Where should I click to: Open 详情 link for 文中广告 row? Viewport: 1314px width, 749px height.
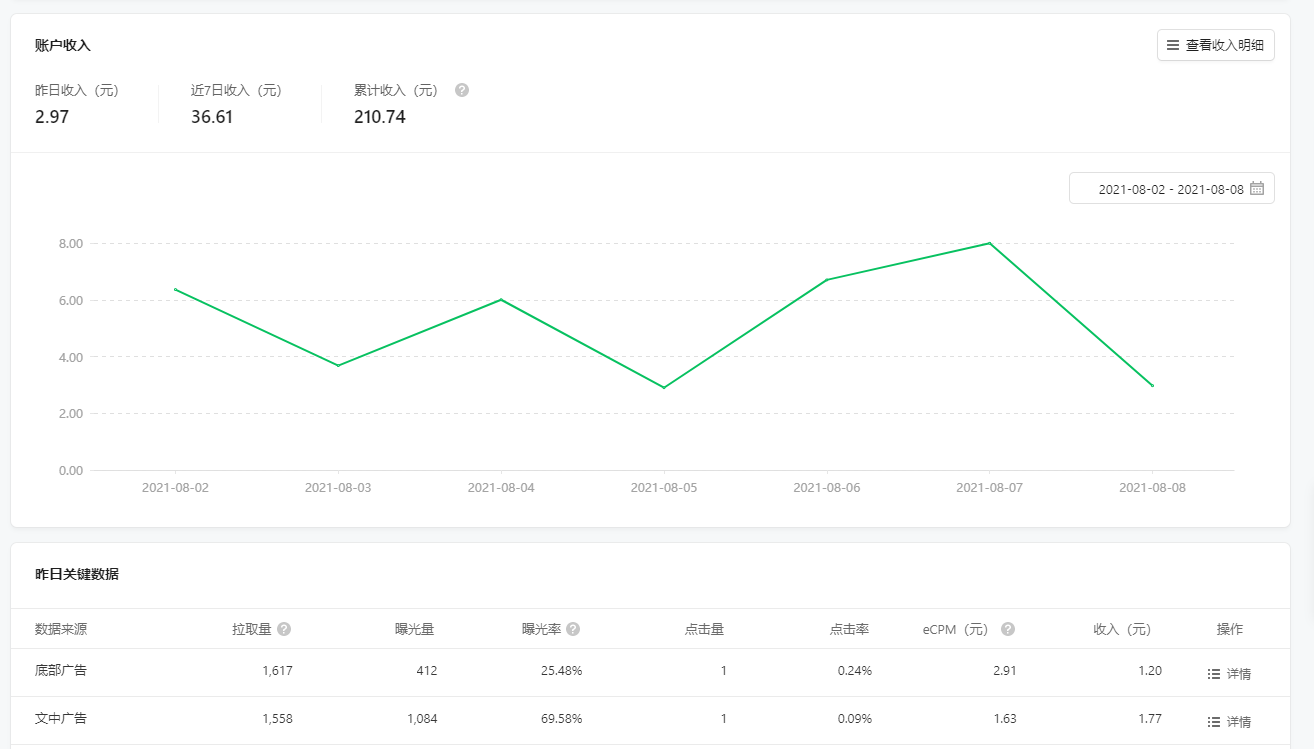1238,722
